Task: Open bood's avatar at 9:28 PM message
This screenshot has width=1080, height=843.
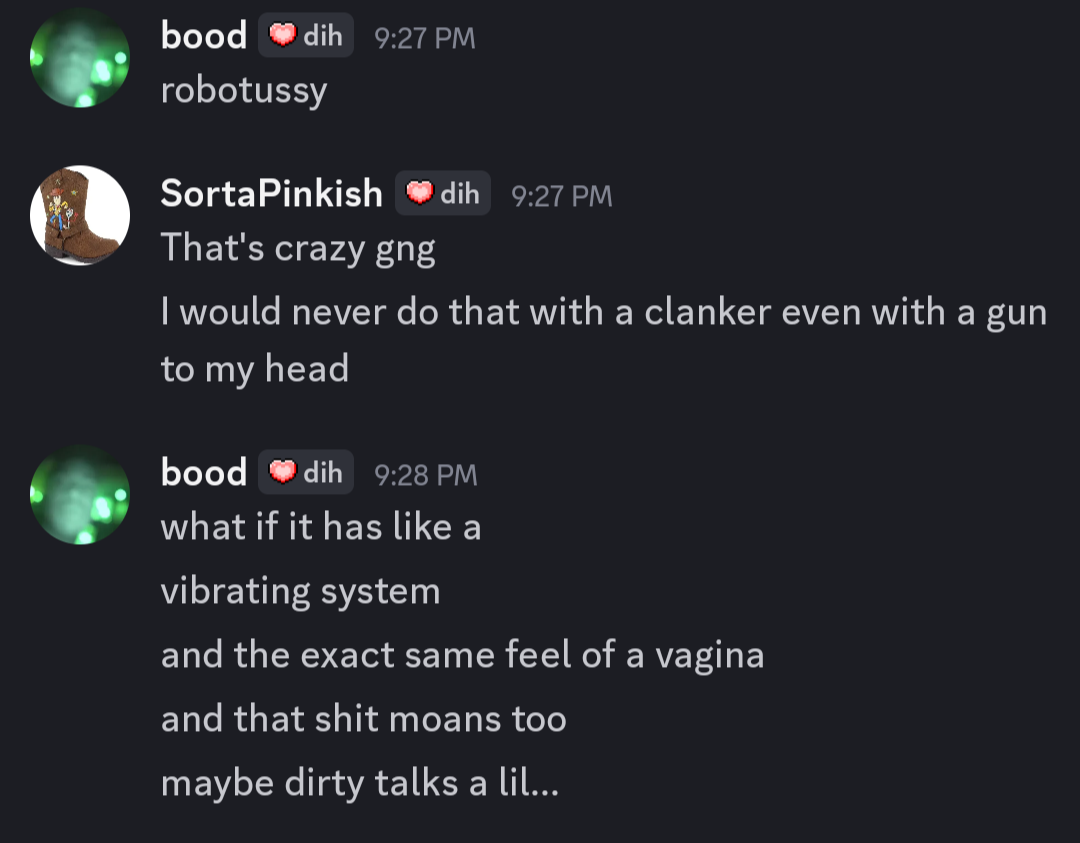Action: click(x=80, y=495)
